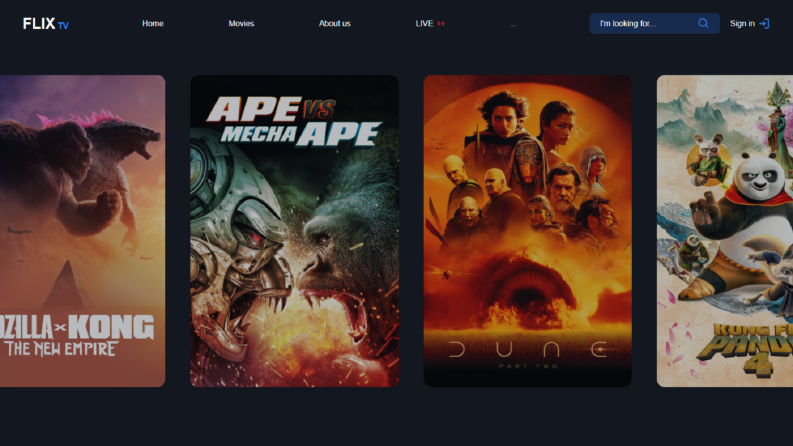Image resolution: width=793 pixels, height=446 pixels.
Task: Go to the Movies section
Action: 241,23
